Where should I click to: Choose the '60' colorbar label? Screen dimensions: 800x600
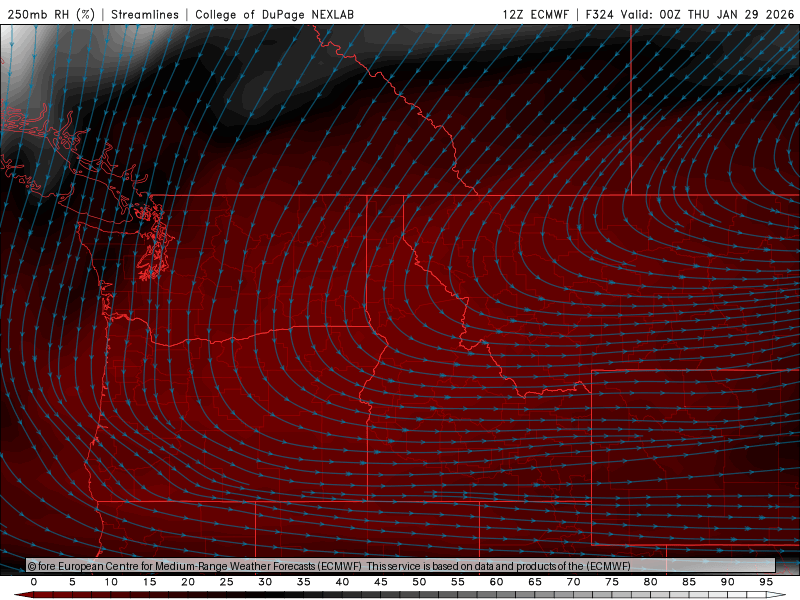(496, 582)
